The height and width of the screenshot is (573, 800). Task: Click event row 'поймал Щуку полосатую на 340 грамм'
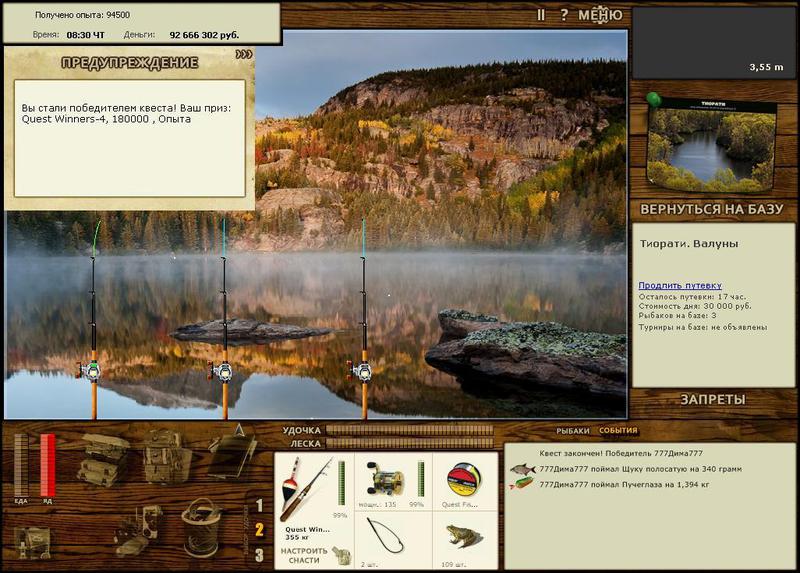[641, 469]
